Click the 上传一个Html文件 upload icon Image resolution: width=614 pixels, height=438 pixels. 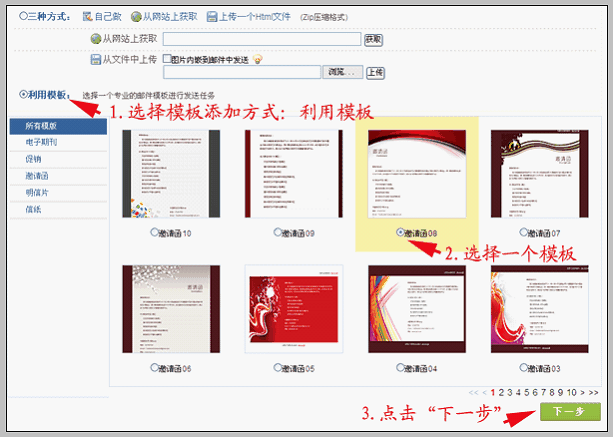213,17
